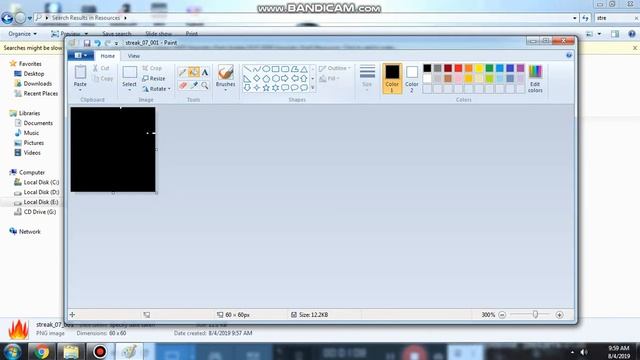640x360 pixels.
Task: Open the Edit colors dialog
Action: [535, 78]
